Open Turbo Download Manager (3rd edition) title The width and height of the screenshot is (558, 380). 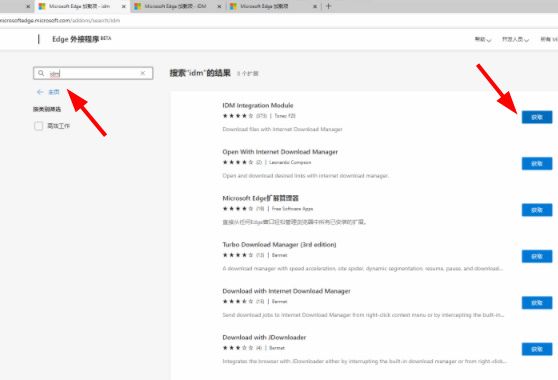[279, 244]
